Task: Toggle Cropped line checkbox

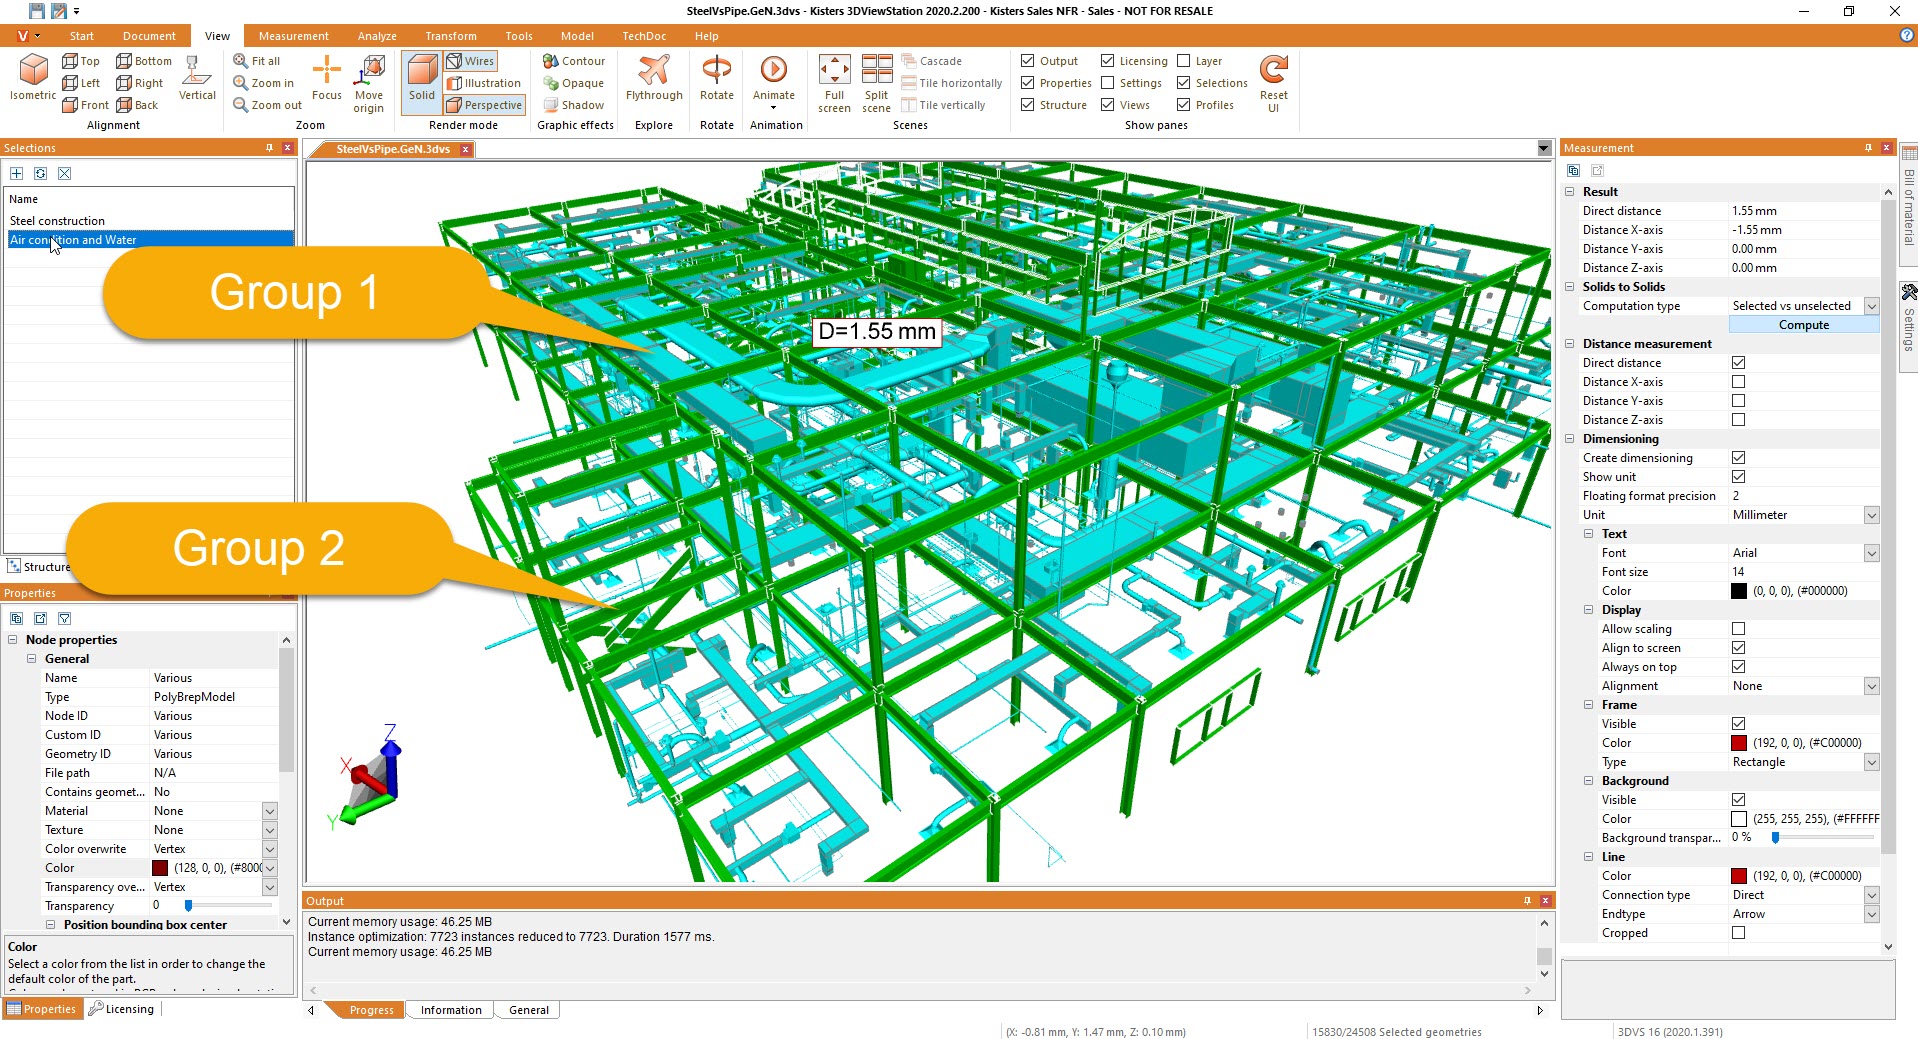Action: coord(1738,933)
